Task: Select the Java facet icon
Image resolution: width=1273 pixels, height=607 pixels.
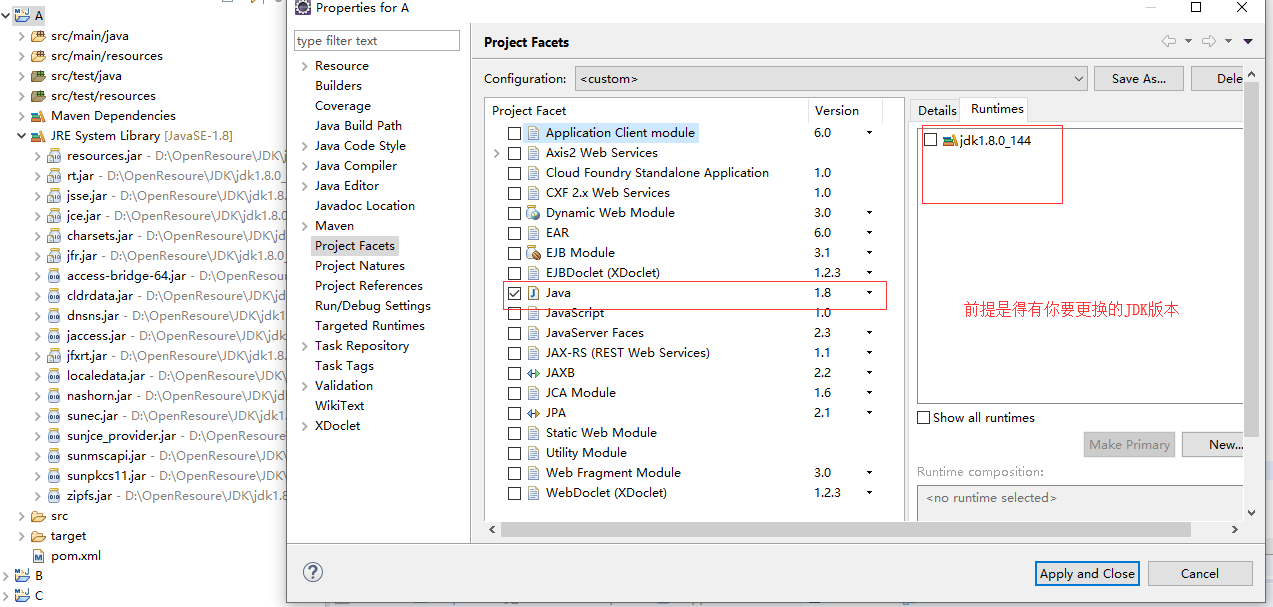Action: (534, 293)
